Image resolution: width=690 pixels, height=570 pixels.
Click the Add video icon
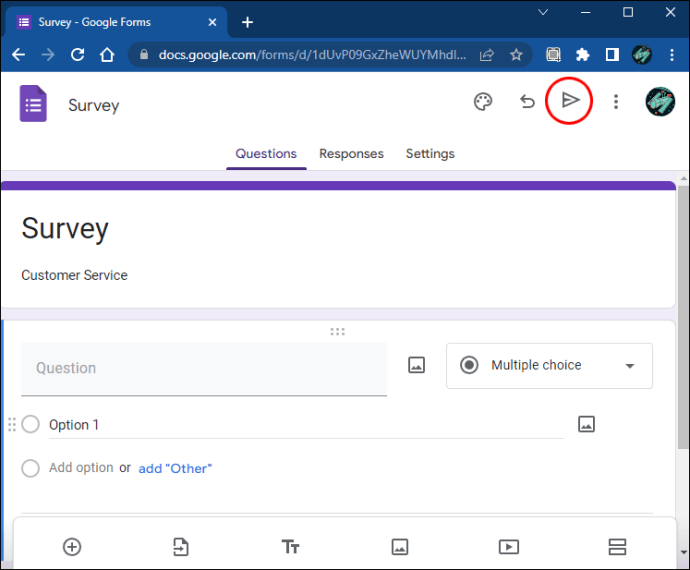tap(508, 546)
